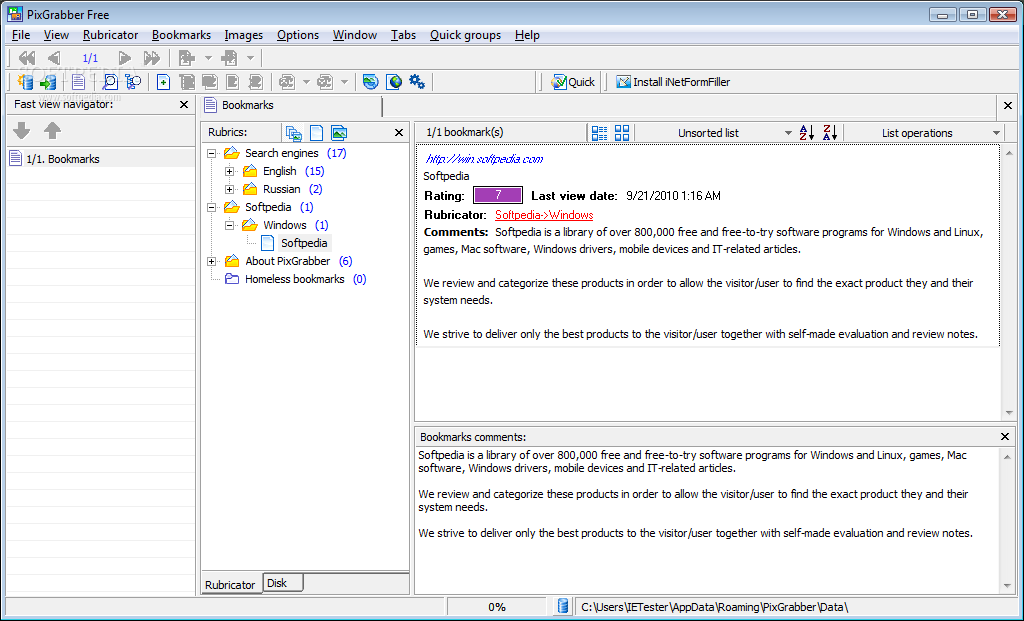The image size is (1024, 621).
Task: Click the Quick button
Action: tap(573, 82)
